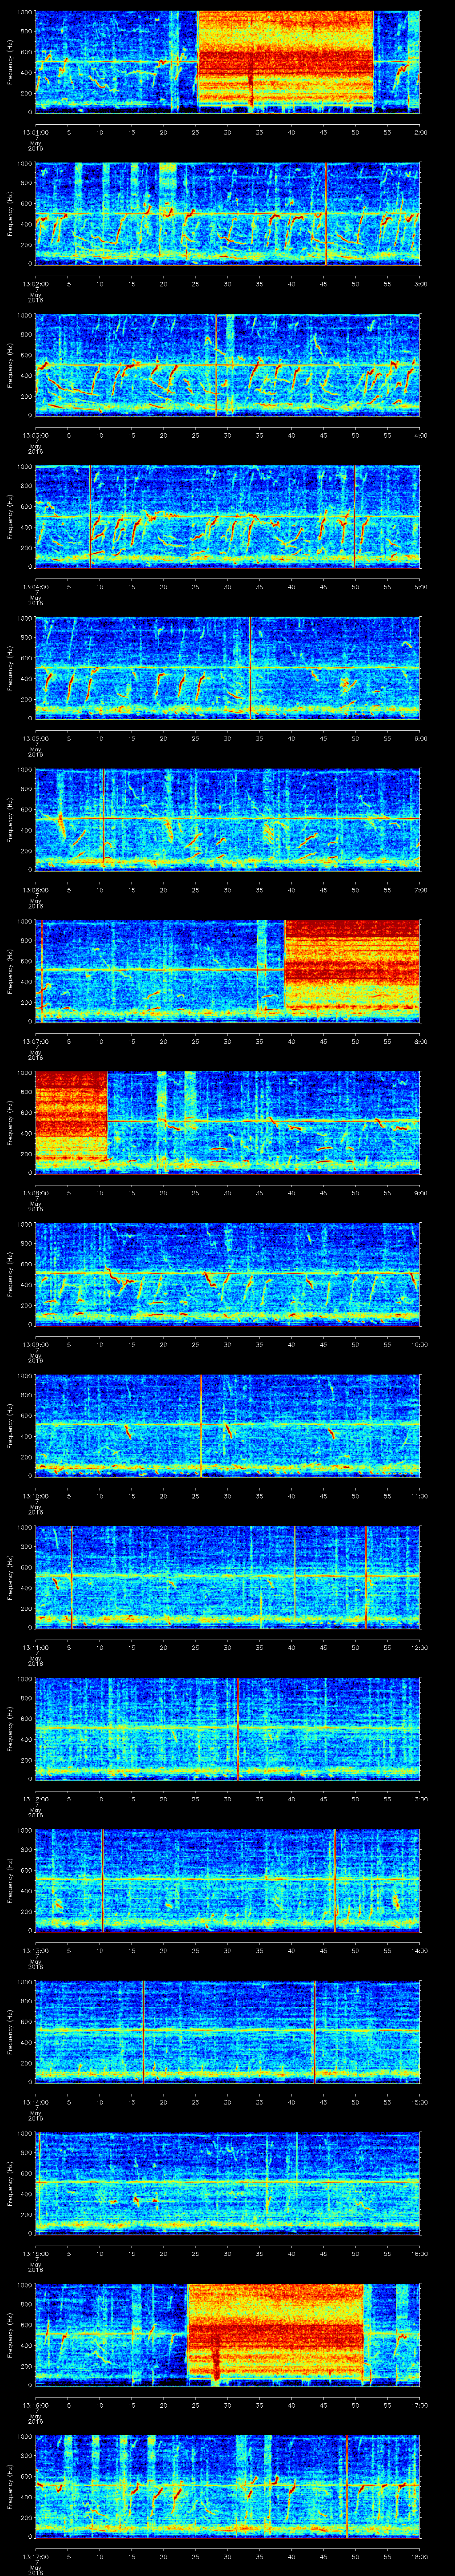This screenshot has height=2576, width=455.
Task: Click the '6:00' end-time axis label
Action: pyautogui.click(x=420, y=738)
